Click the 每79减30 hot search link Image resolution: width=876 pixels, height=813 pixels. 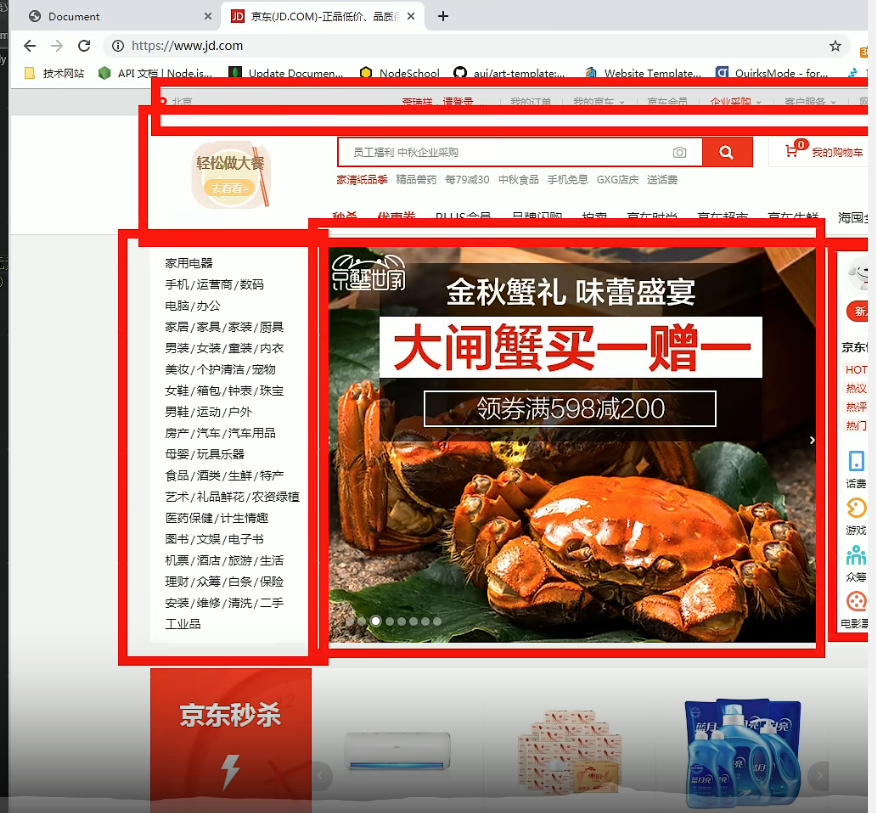coord(467,179)
